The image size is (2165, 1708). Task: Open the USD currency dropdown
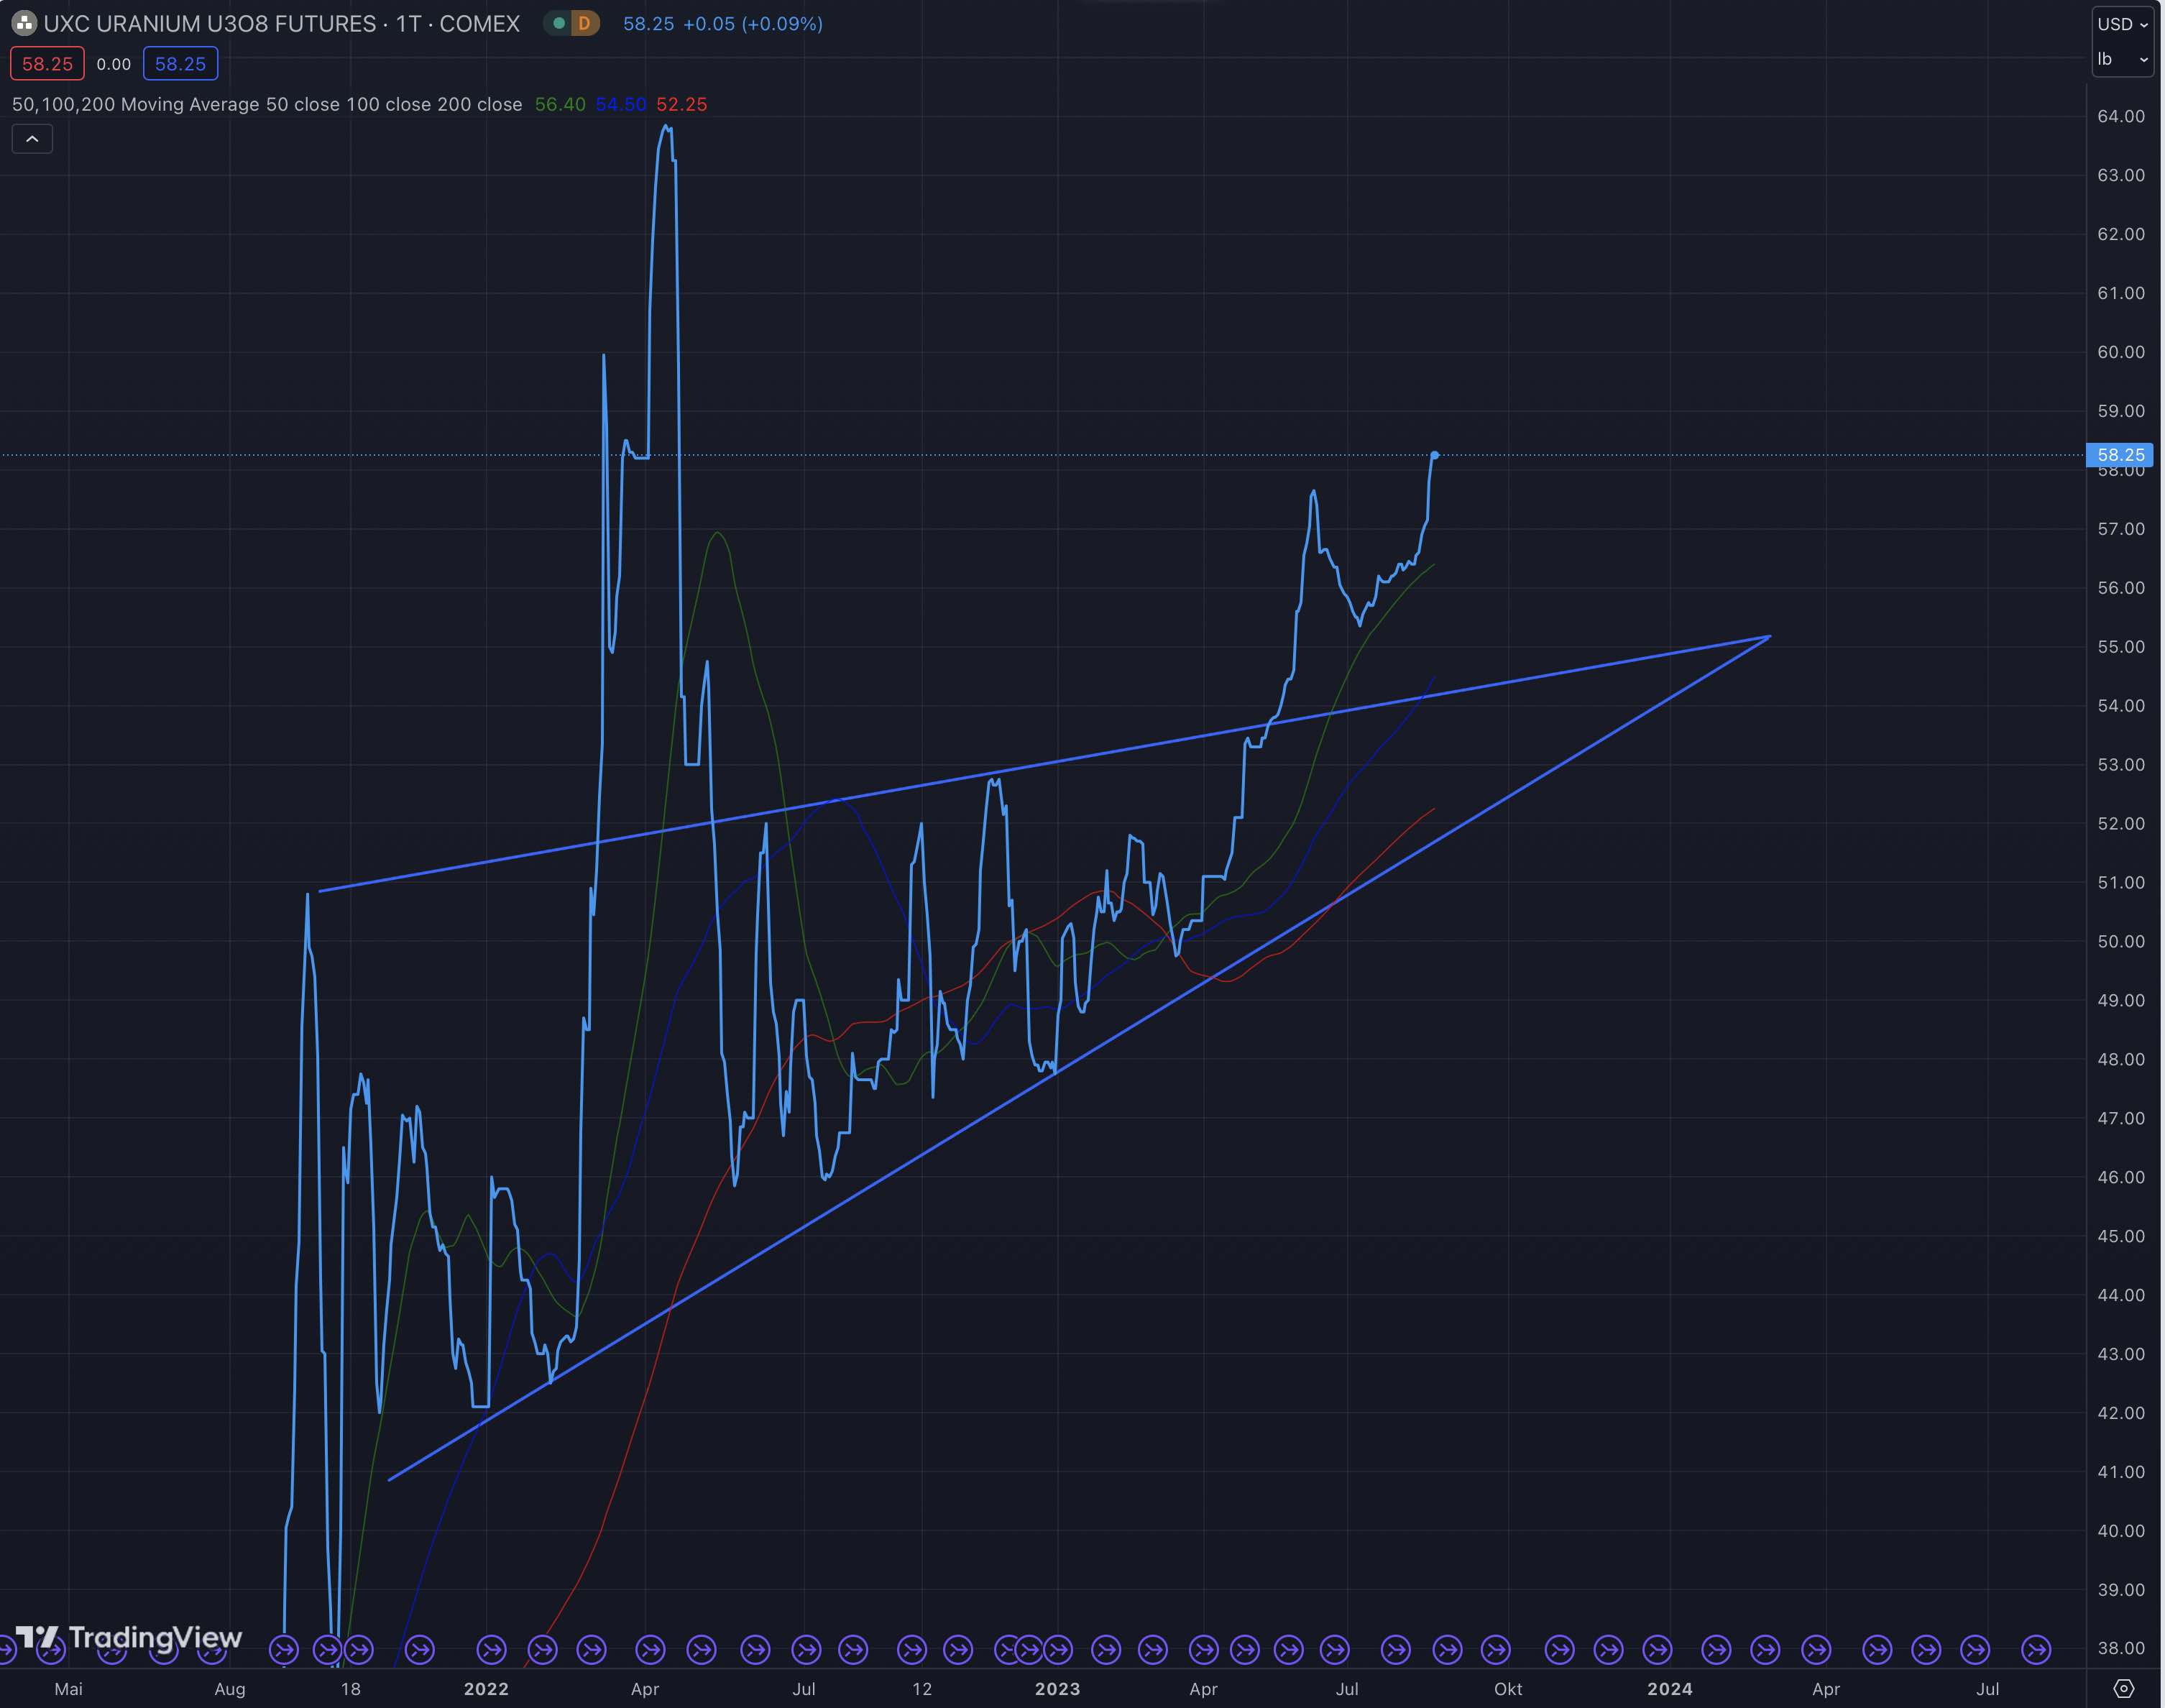[2122, 24]
